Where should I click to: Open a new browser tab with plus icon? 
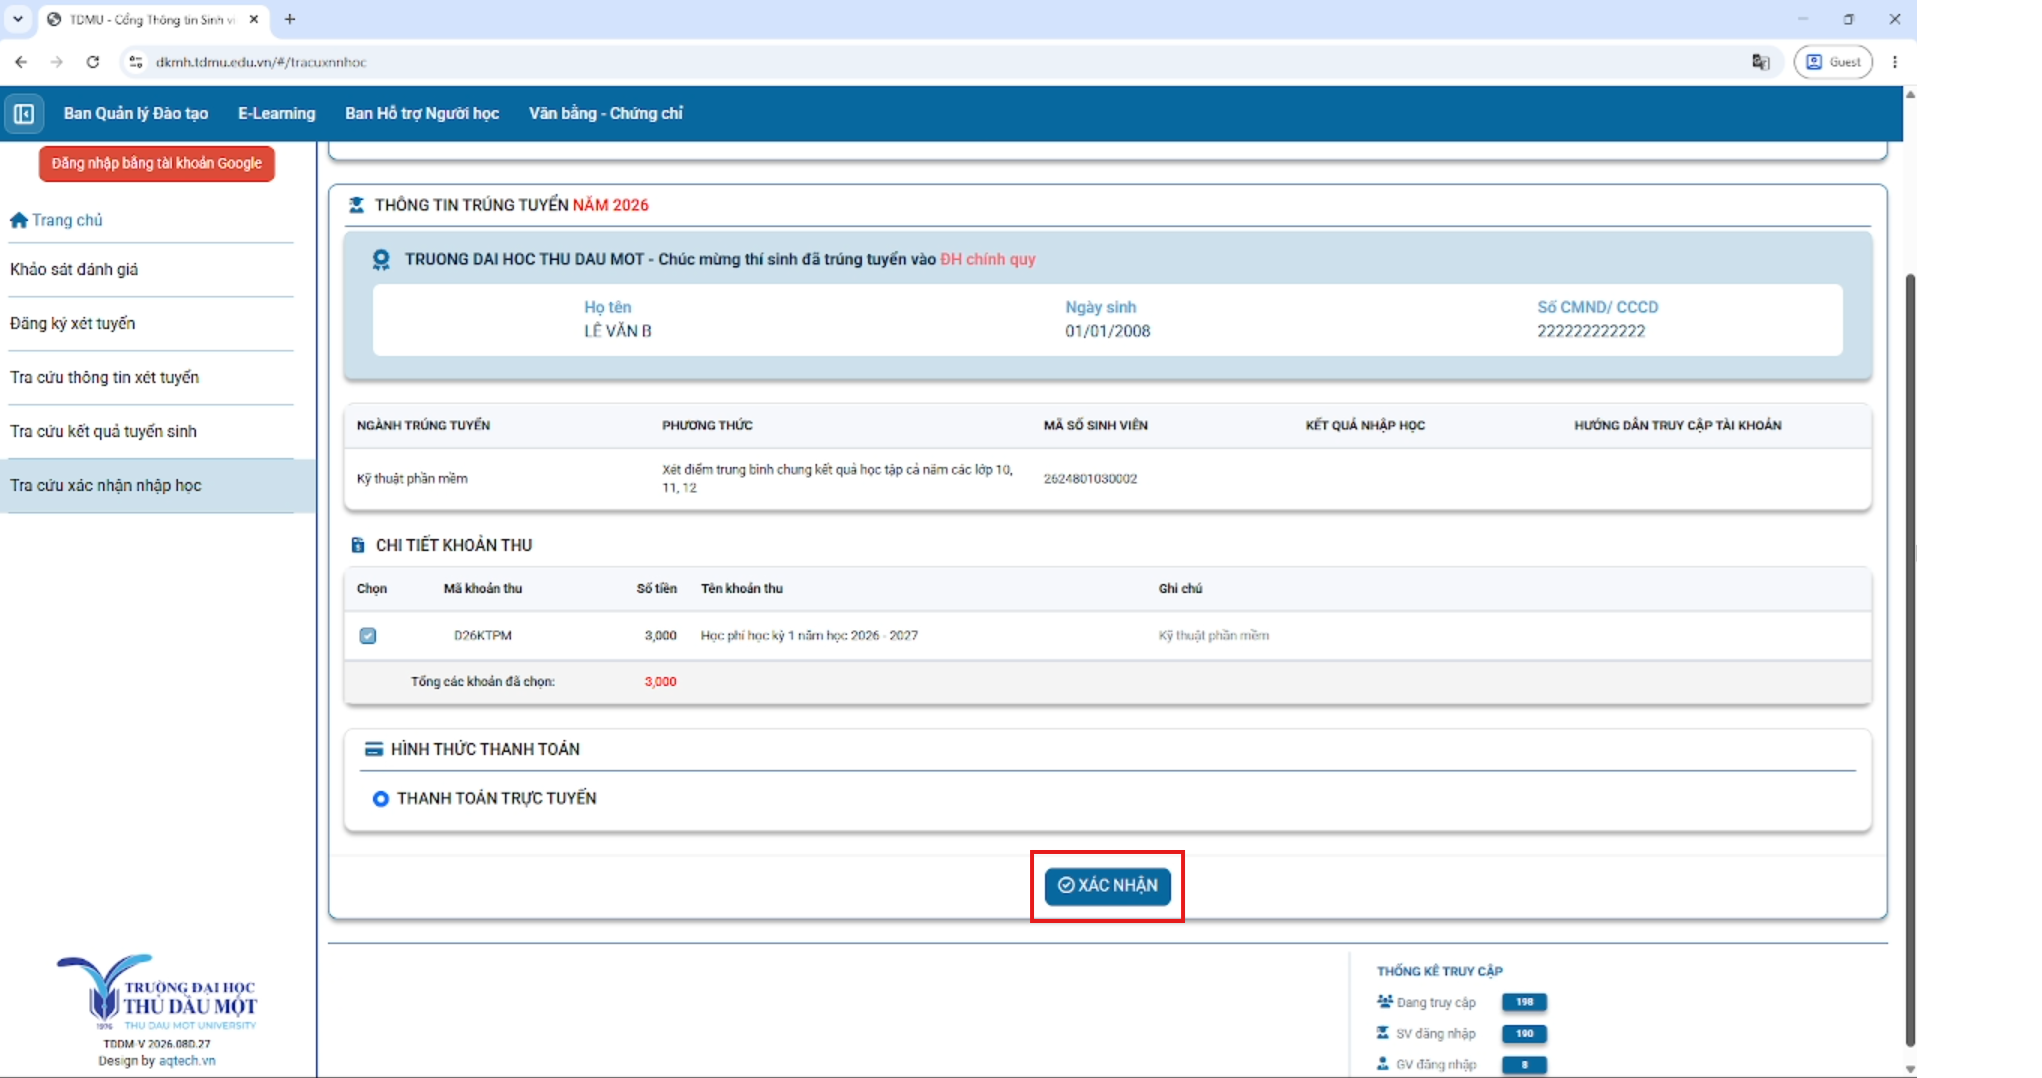pos(290,19)
